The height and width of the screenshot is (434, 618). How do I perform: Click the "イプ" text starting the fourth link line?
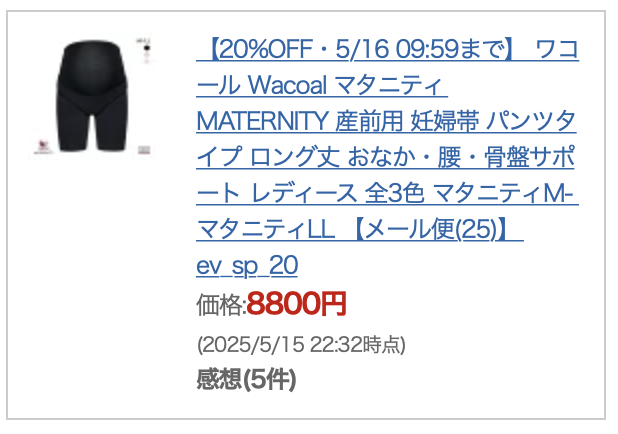pos(219,157)
